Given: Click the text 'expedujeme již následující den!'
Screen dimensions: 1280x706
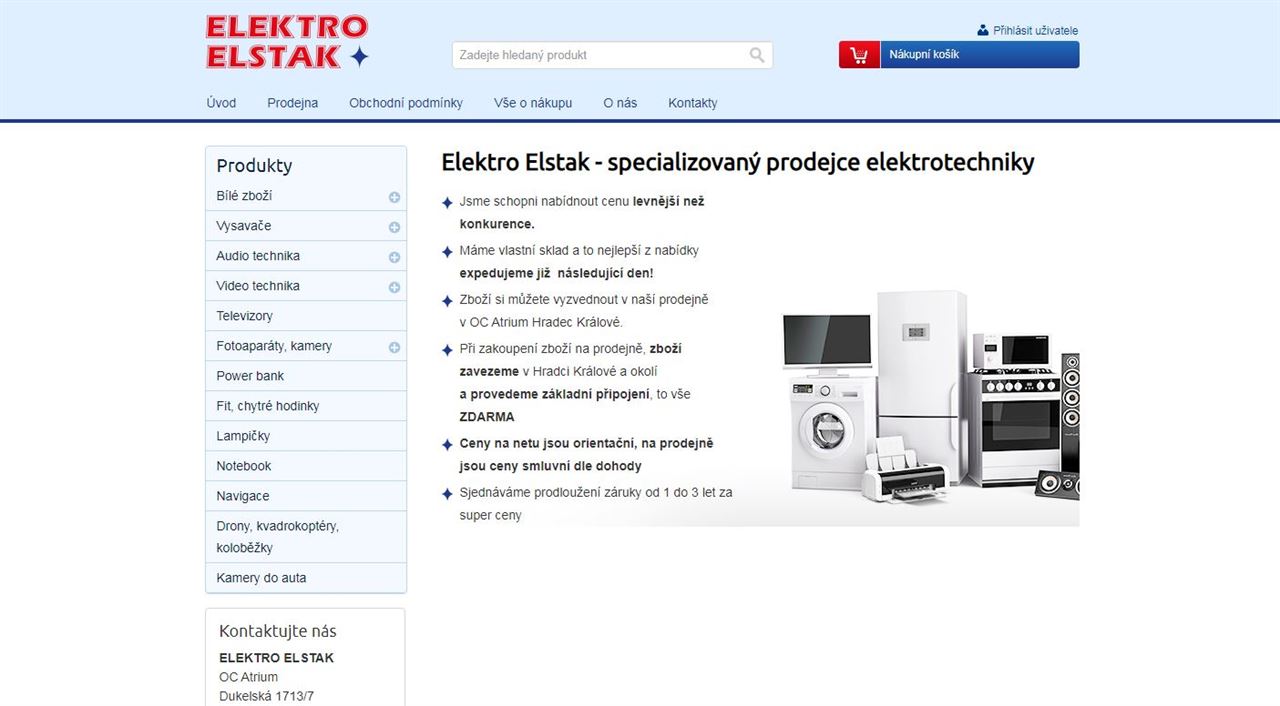Looking at the screenshot, I should 557,273.
